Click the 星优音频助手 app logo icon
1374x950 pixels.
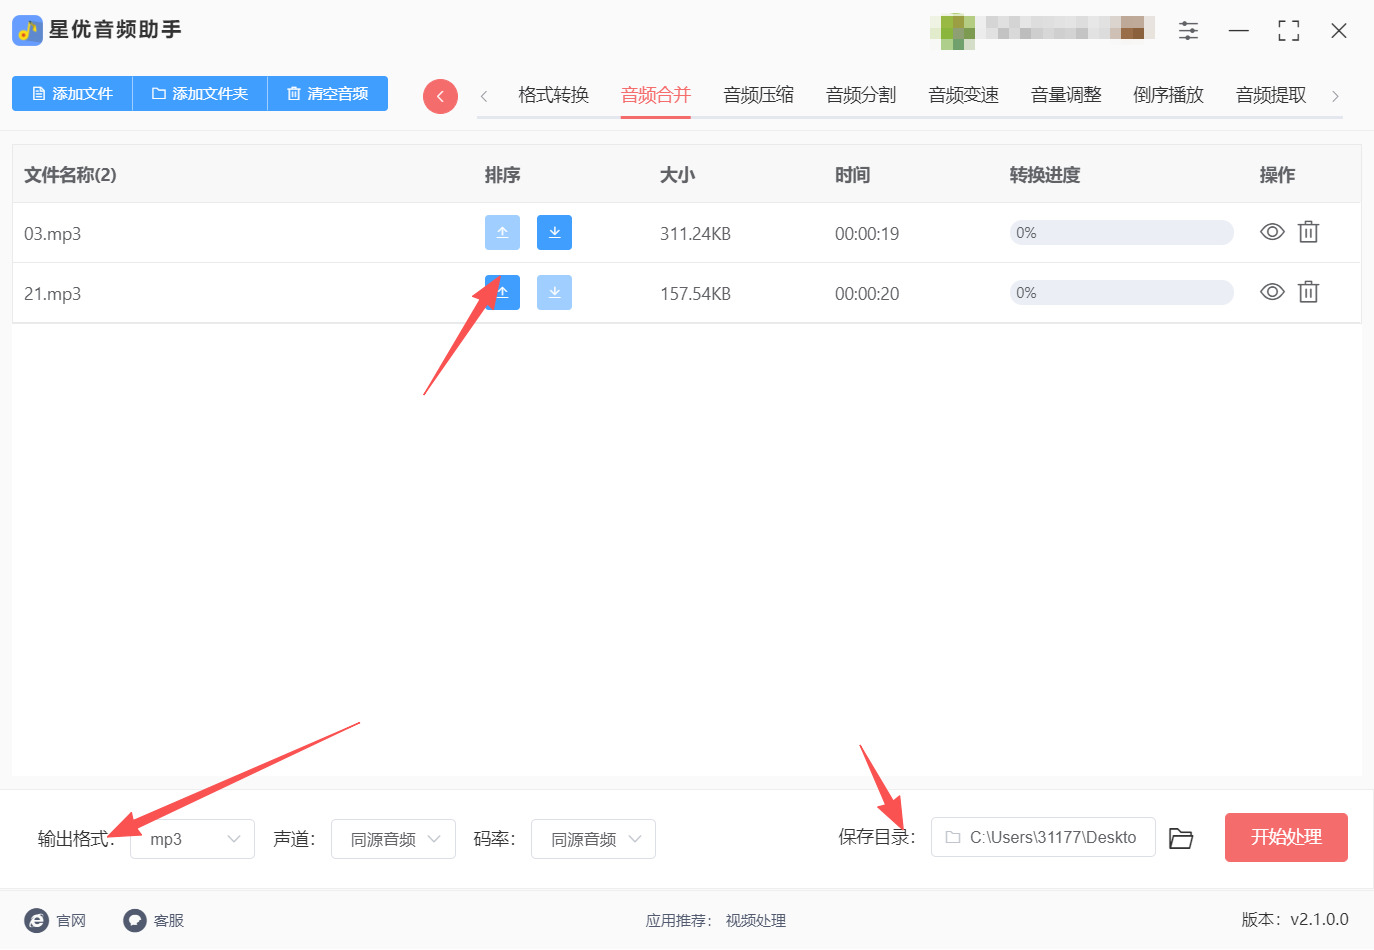pos(27,30)
